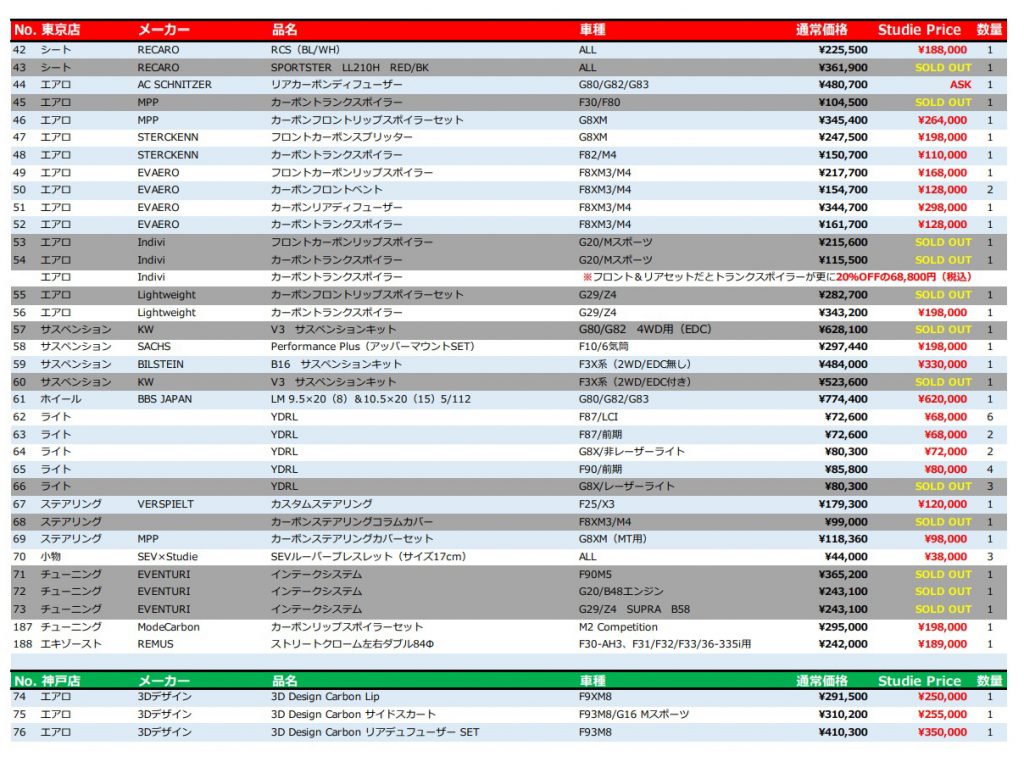
Task: Select the regular price "¥247,500"
Action: pos(843,137)
